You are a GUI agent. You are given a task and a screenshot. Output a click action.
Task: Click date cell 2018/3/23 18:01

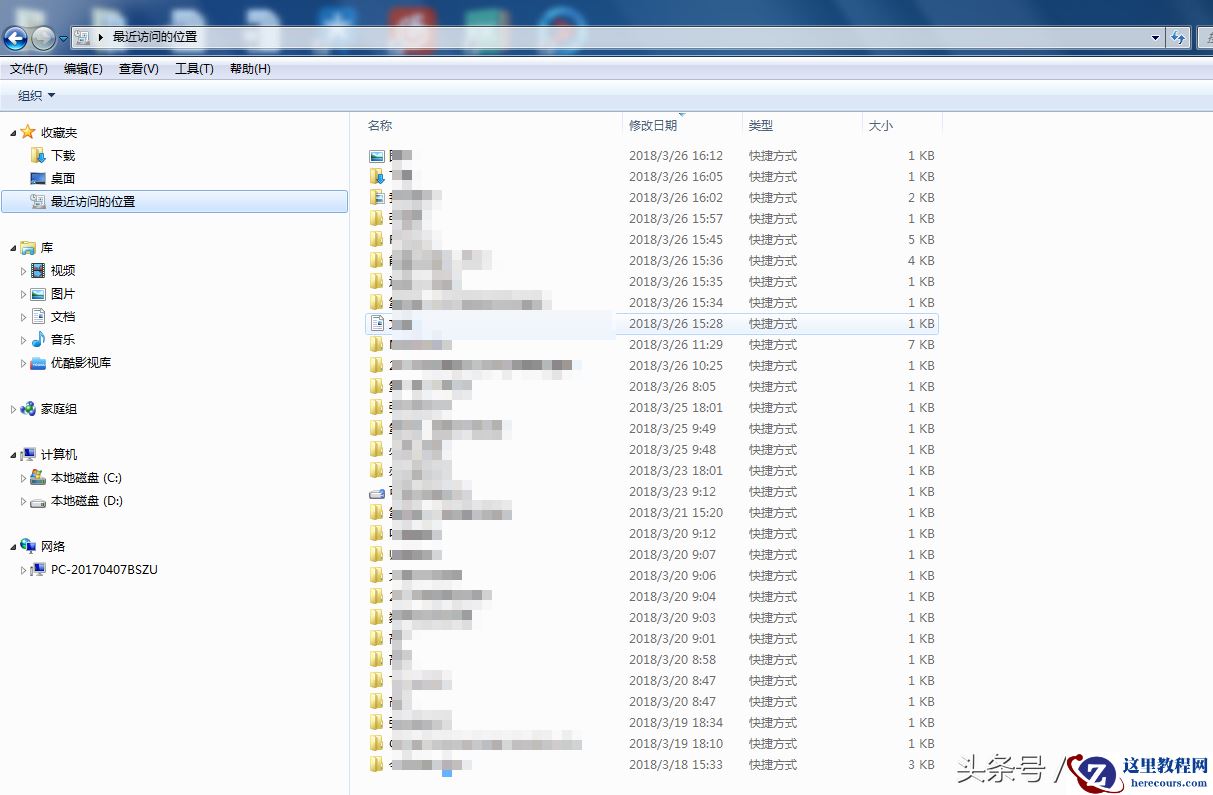point(676,471)
